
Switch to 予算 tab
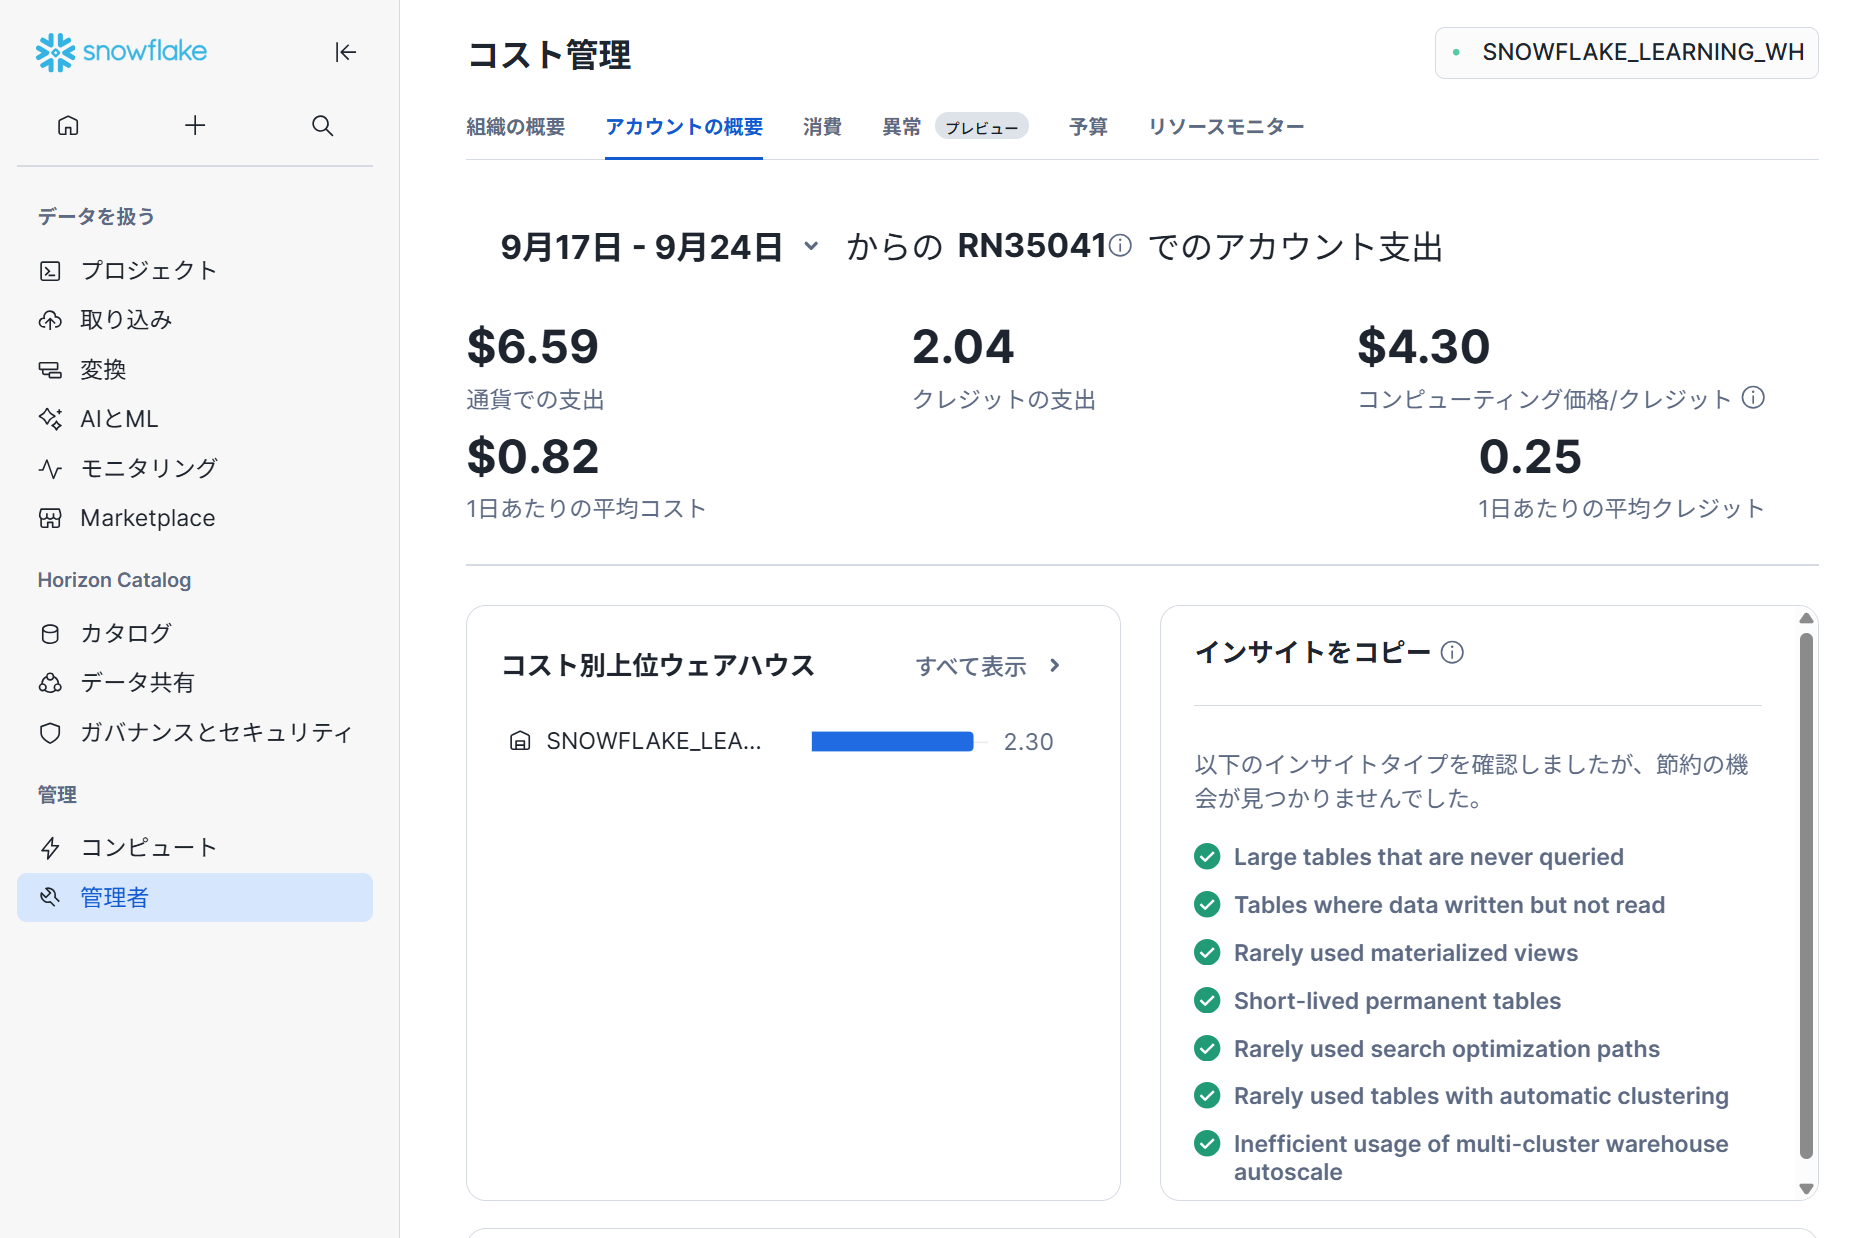click(x=1088, y=127)
